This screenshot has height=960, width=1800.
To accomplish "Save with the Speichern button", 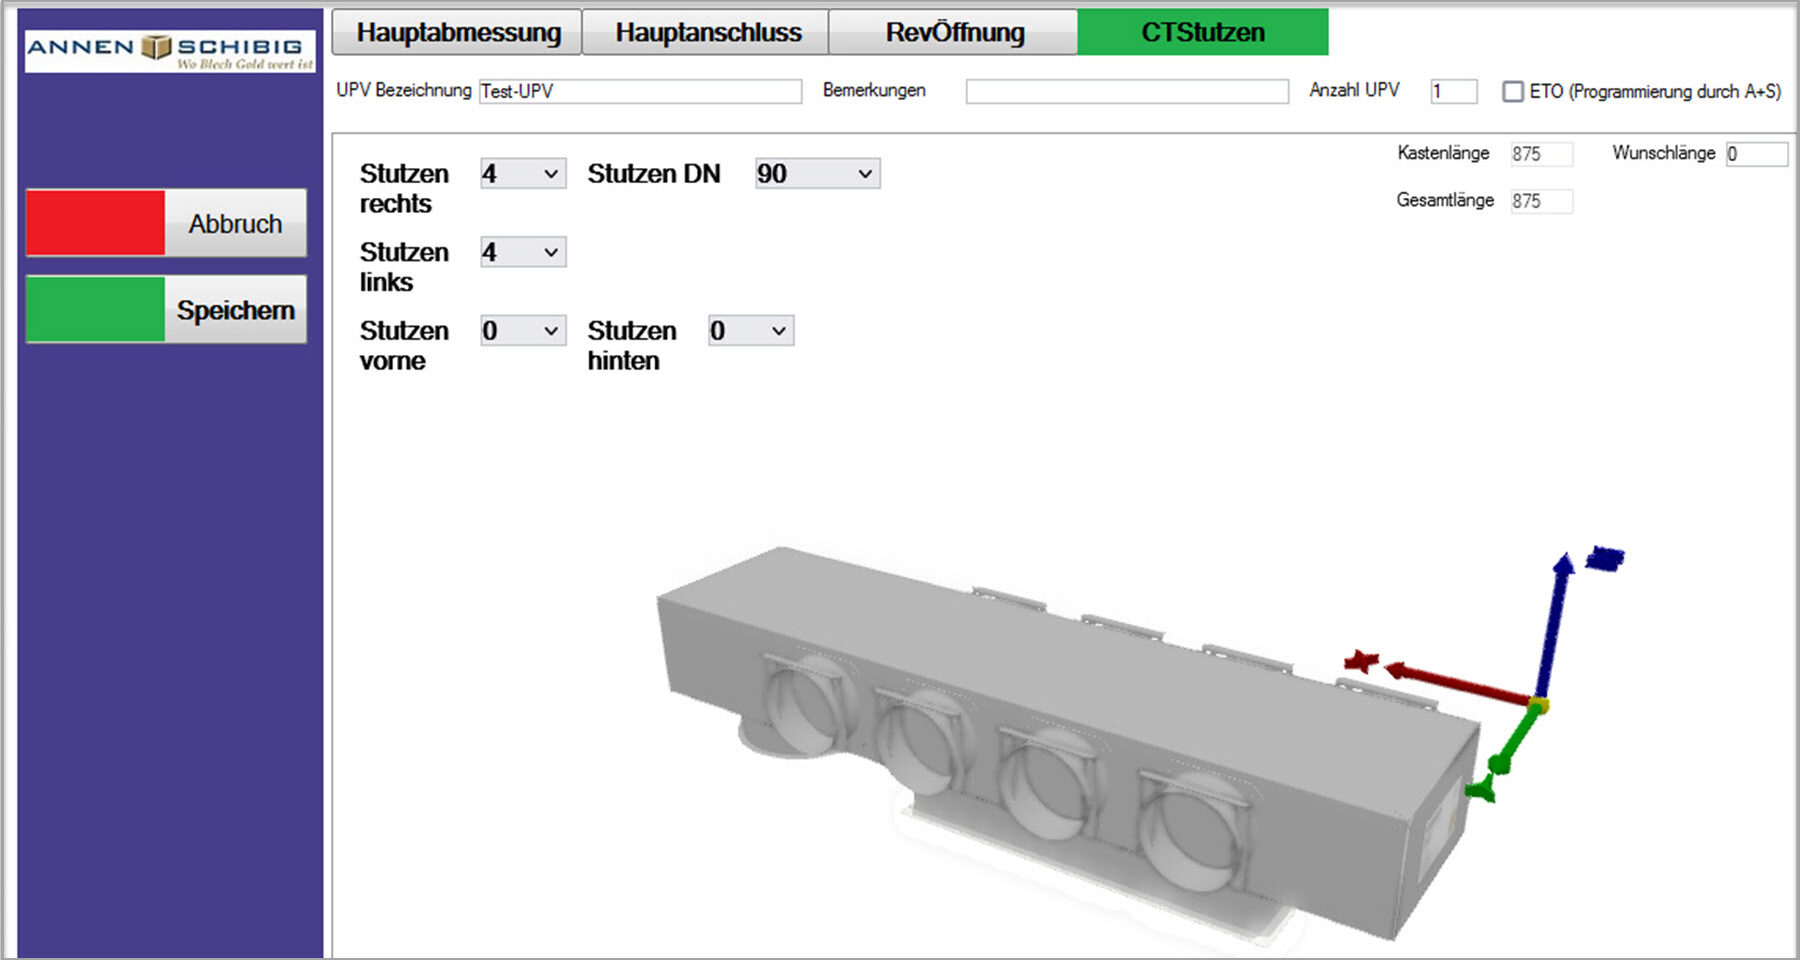I will click(x=235, y=310).
